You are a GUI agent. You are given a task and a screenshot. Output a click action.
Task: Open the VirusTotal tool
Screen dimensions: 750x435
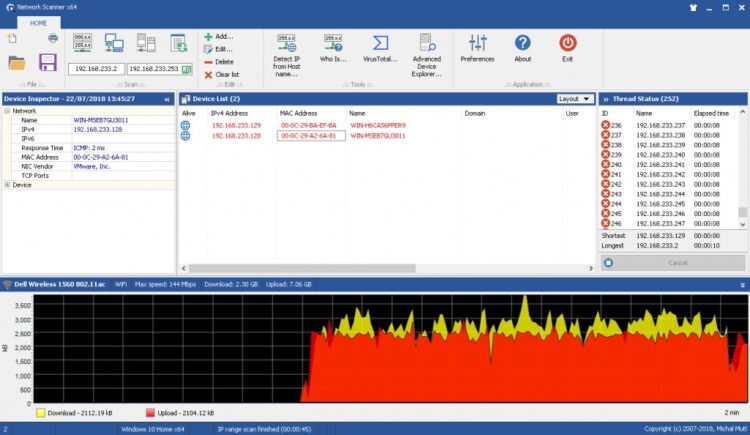point(380,49)
